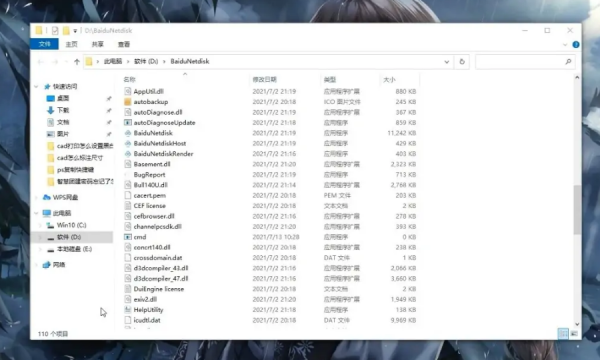Open the cad怎么标注尺寸 folder in sidebar
This screenshot has width=600, height=360.
point(80,158)
